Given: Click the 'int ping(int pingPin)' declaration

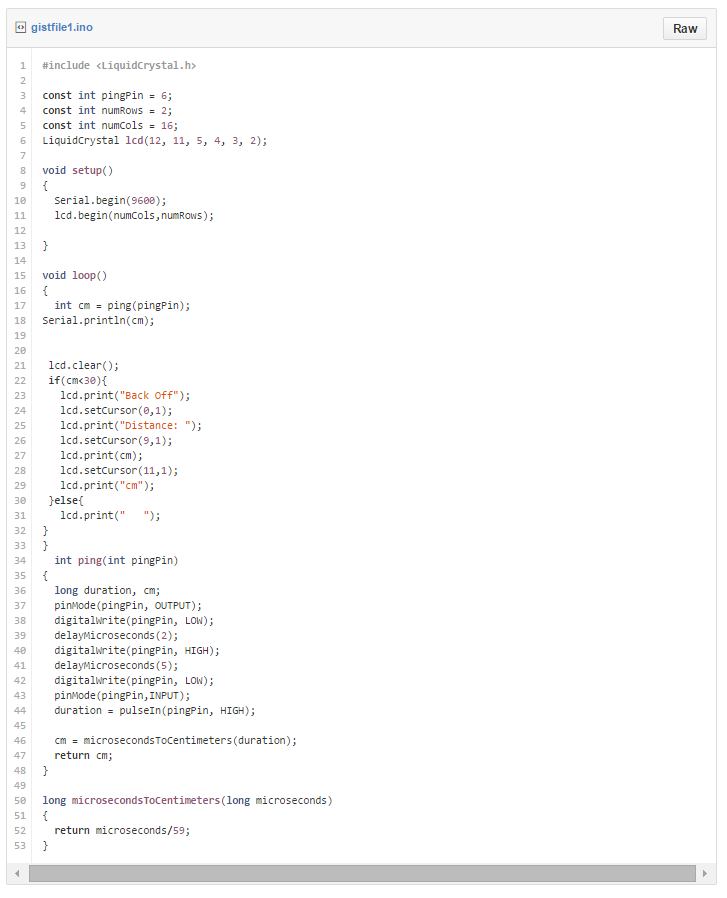Looking at the screenshot, I should tap(116, 561).
